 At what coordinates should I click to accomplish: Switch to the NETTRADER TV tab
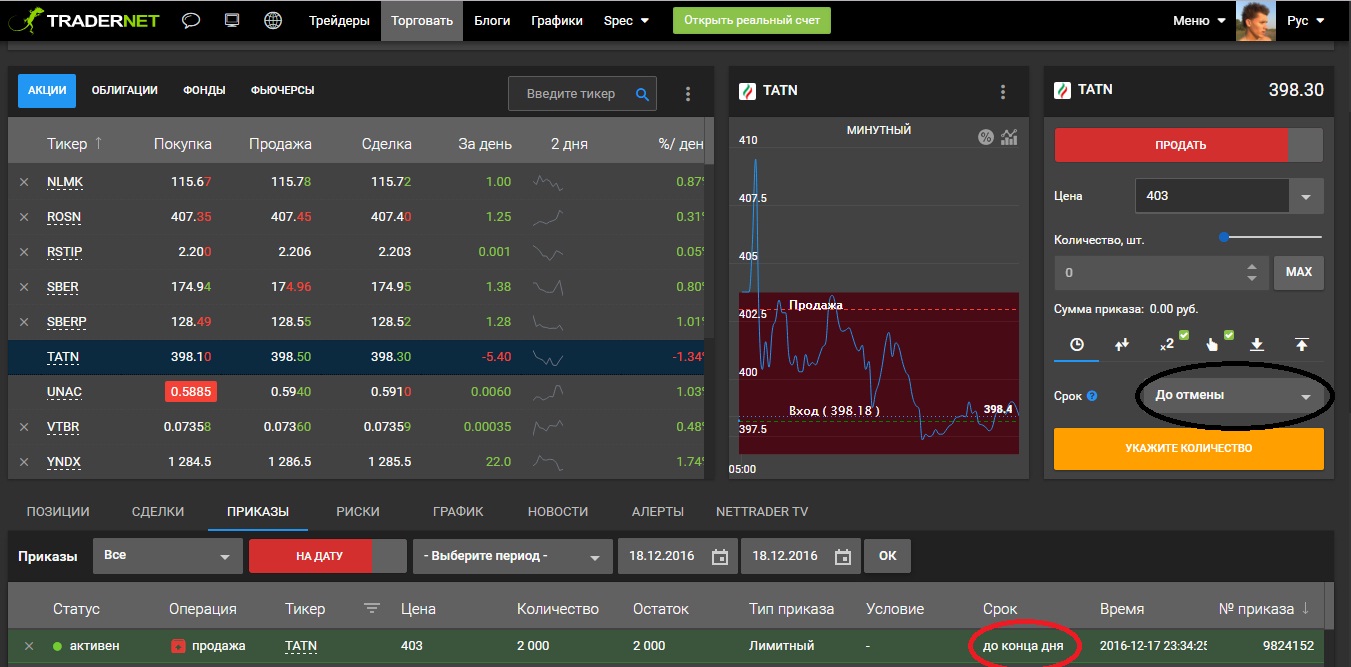click(x=762, y=511)
